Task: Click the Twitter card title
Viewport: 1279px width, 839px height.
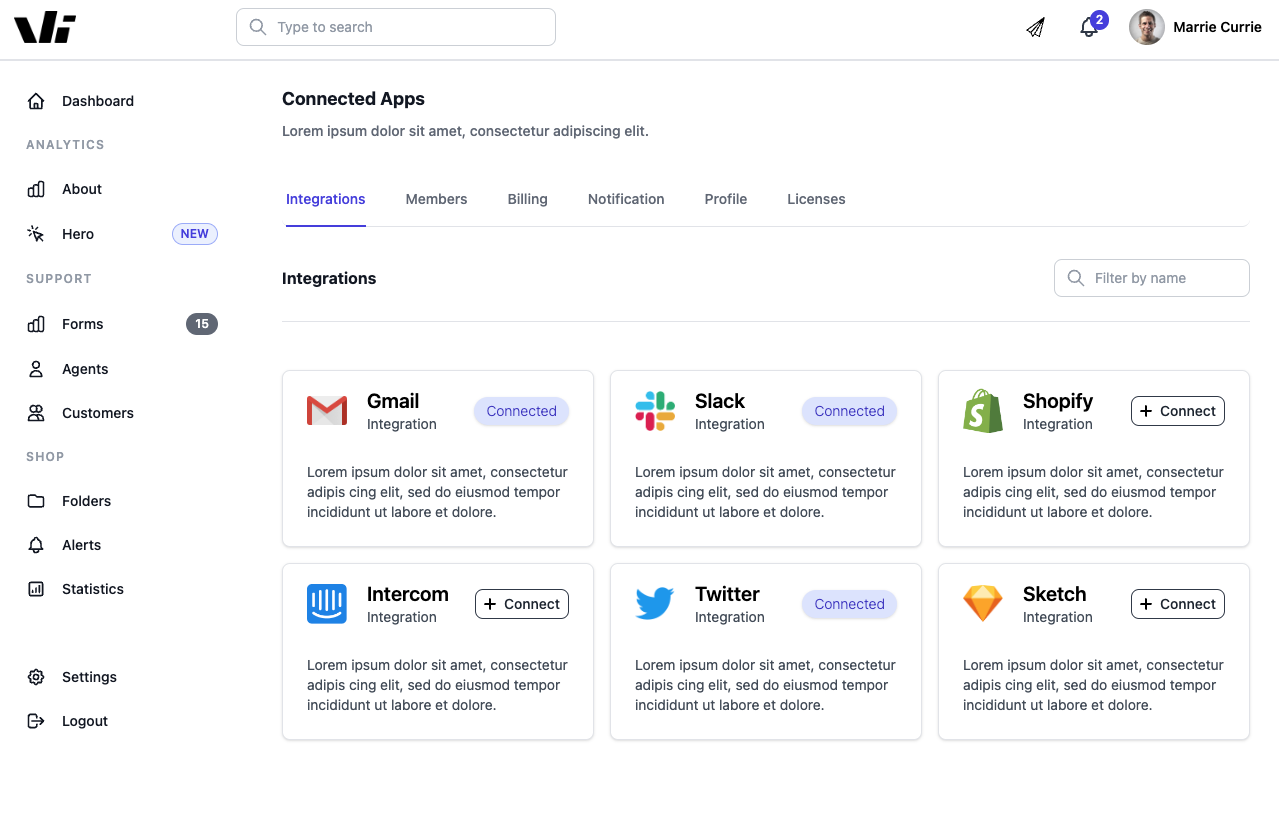Action: [x=727, y=594]
